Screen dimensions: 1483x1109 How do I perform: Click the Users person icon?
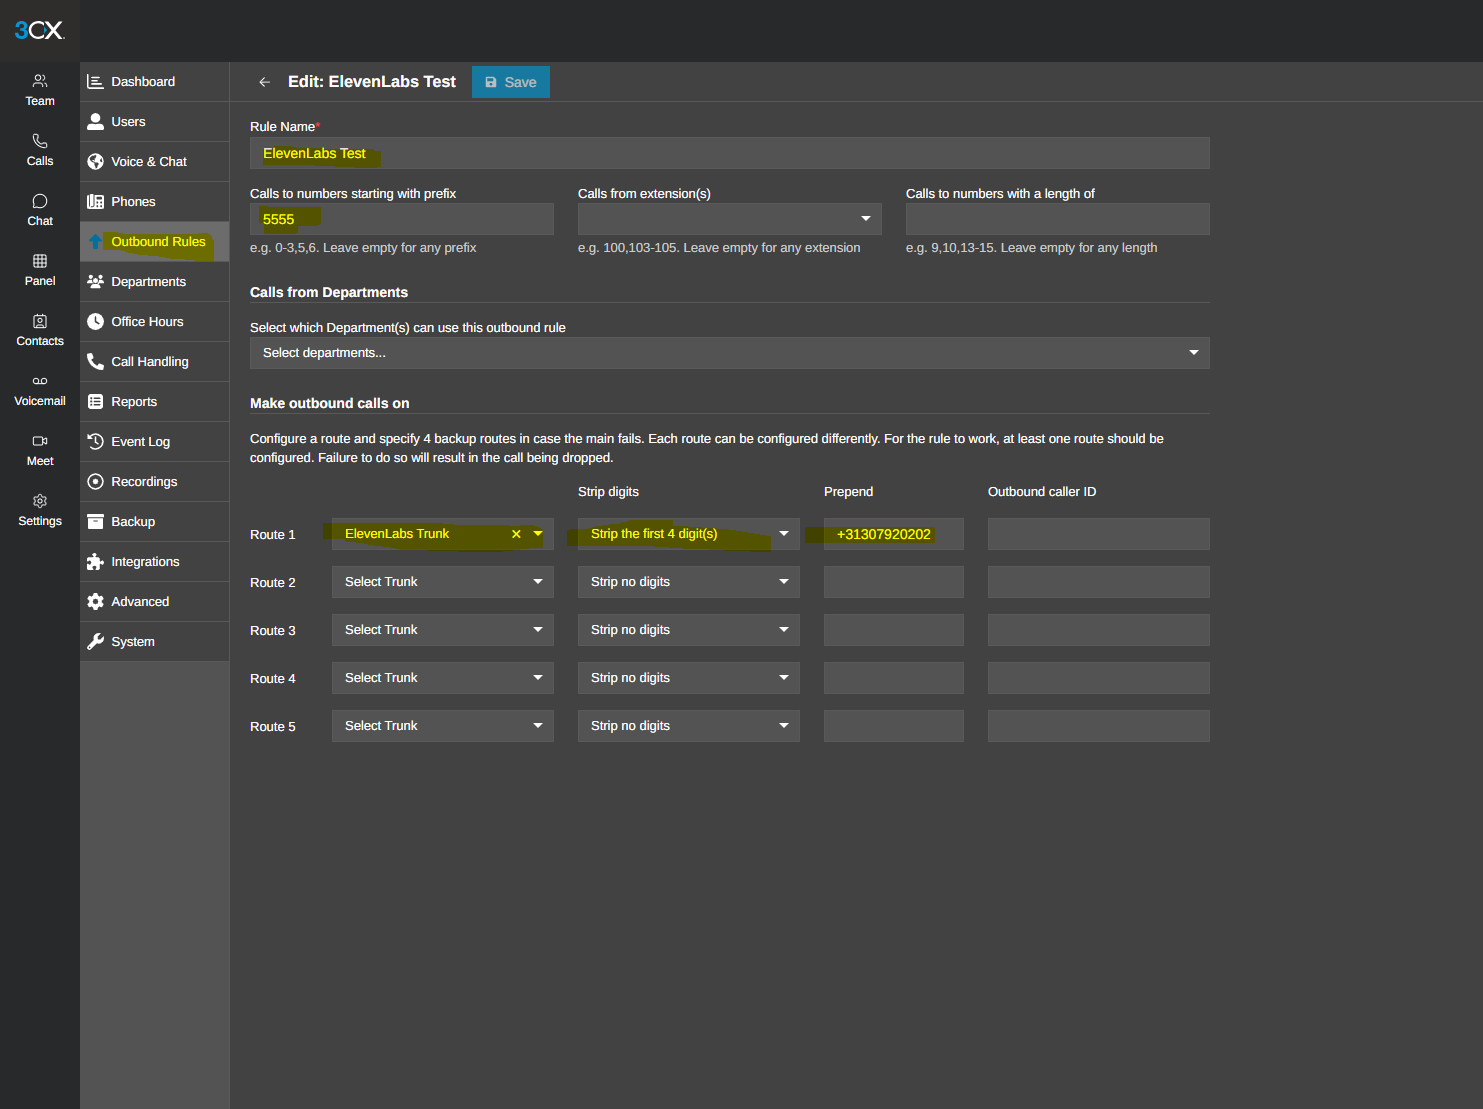95,122
